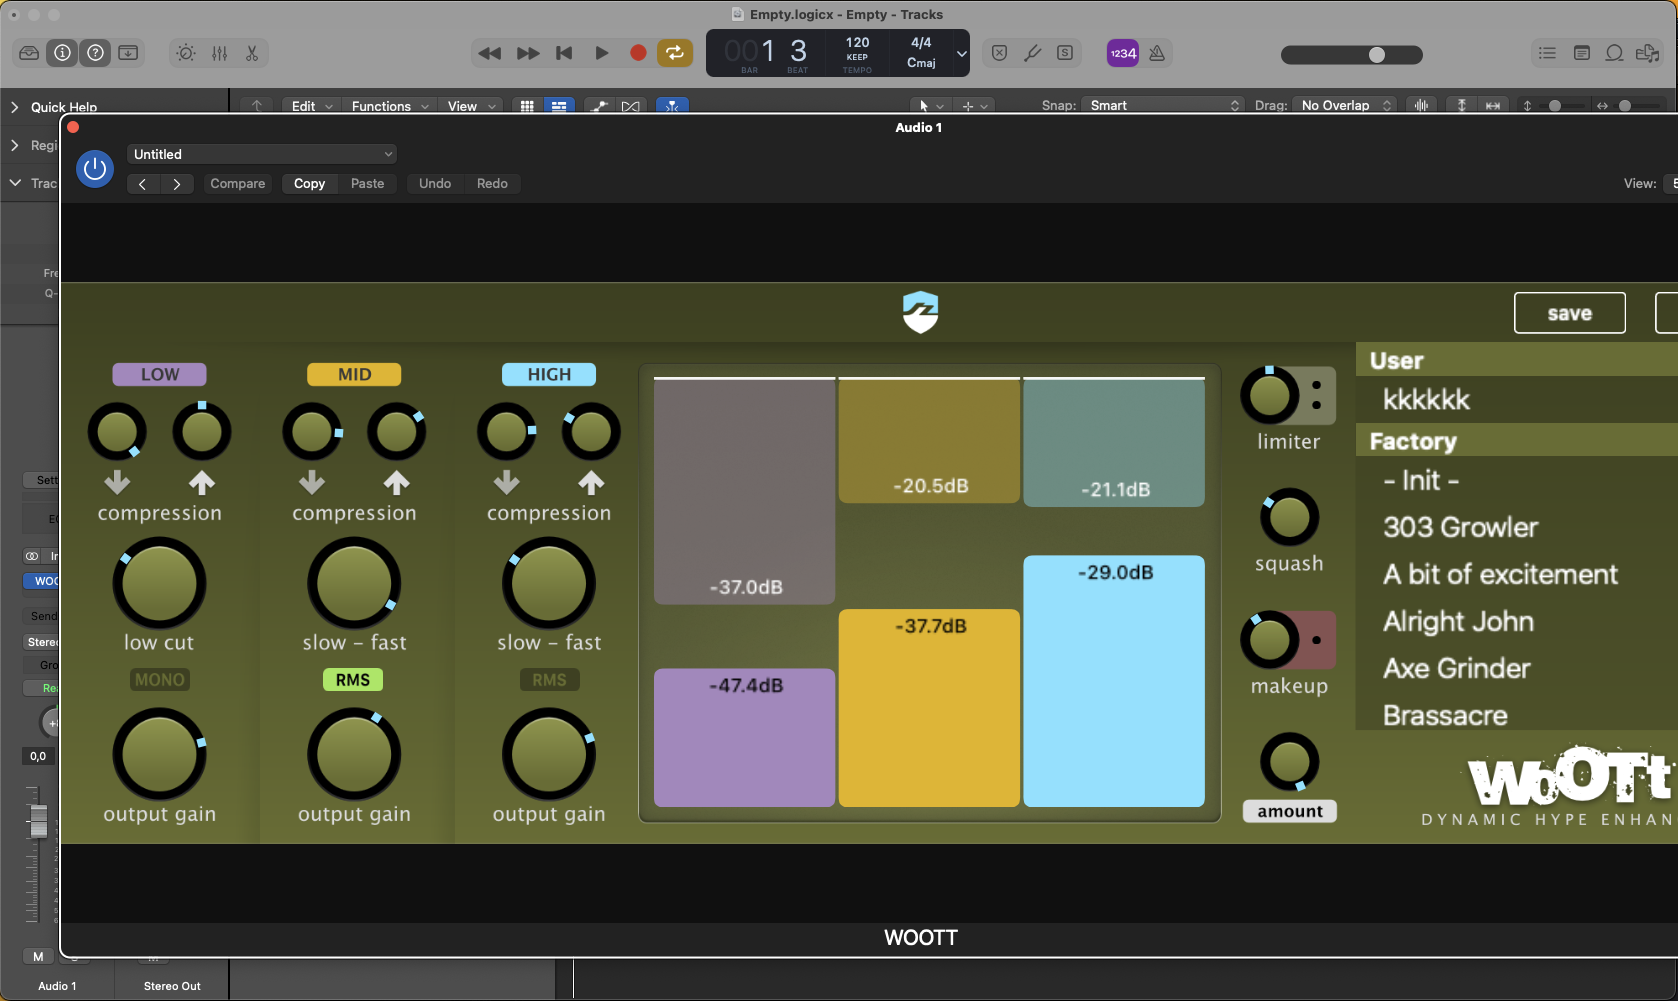Open the Edit menu in Tracks area
Viewport: 1678px width, 1001px height.
click(311, 106)
